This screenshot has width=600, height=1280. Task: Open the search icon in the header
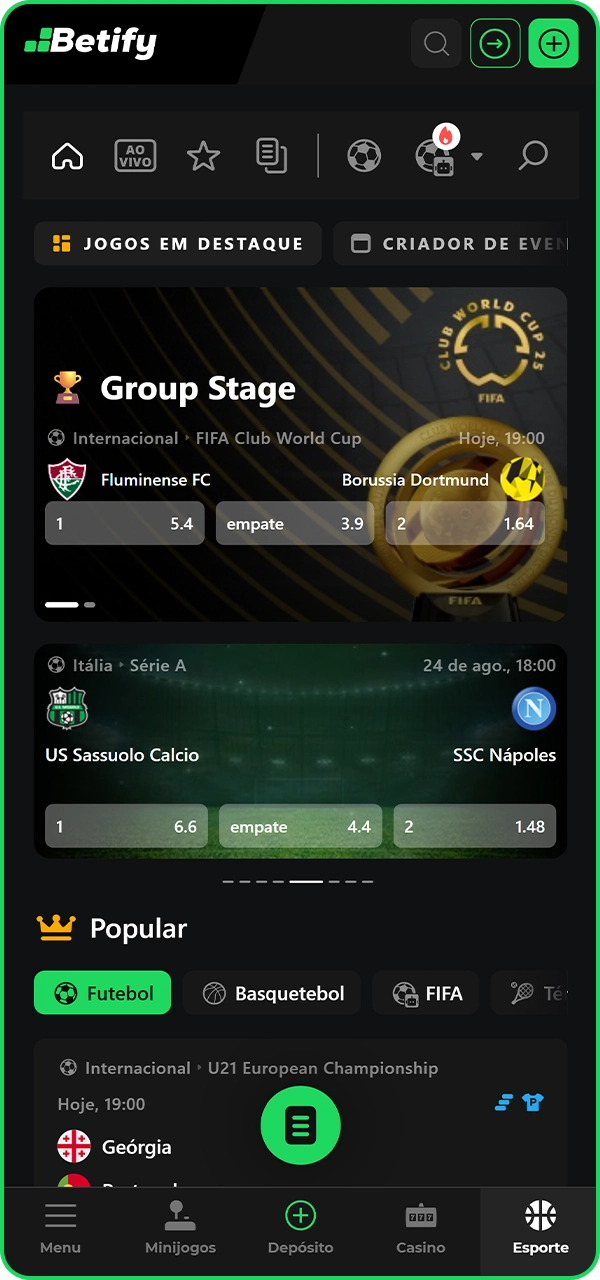[436, 44]
